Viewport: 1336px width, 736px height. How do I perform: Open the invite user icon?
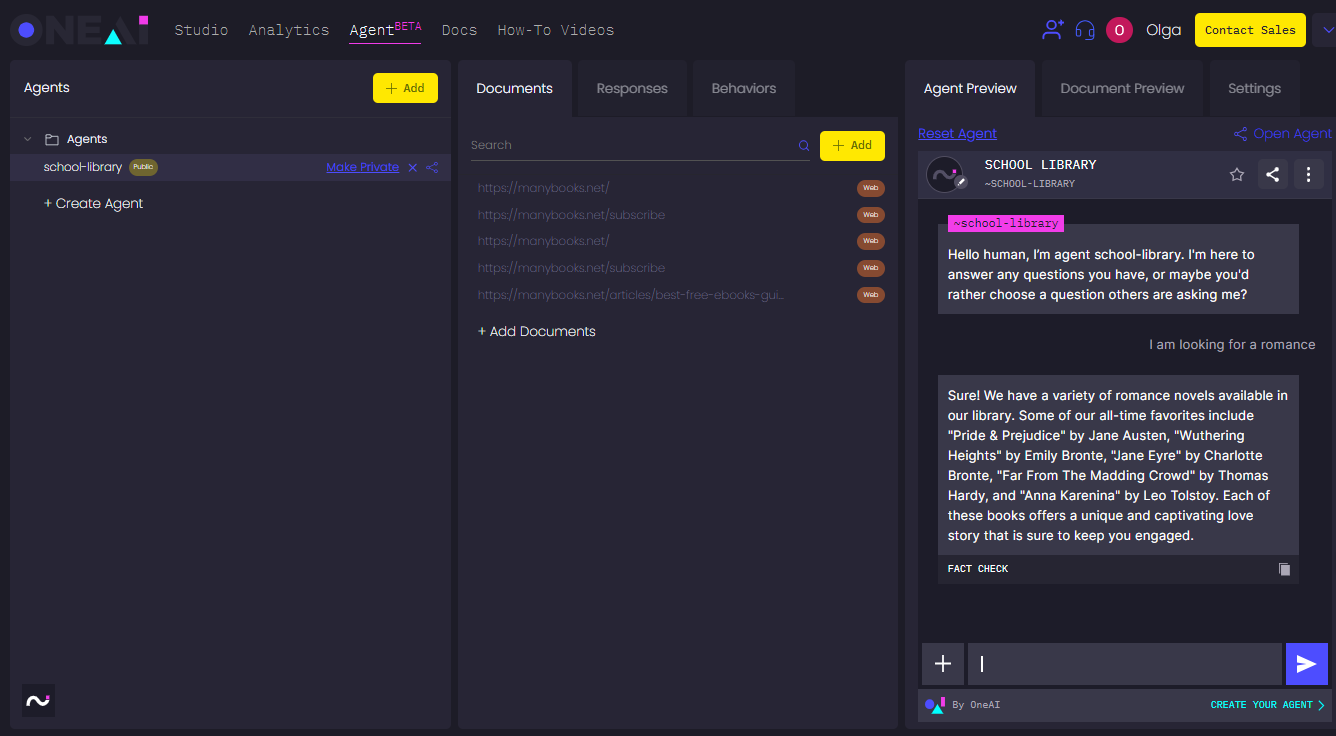(x=1053, y=30)
